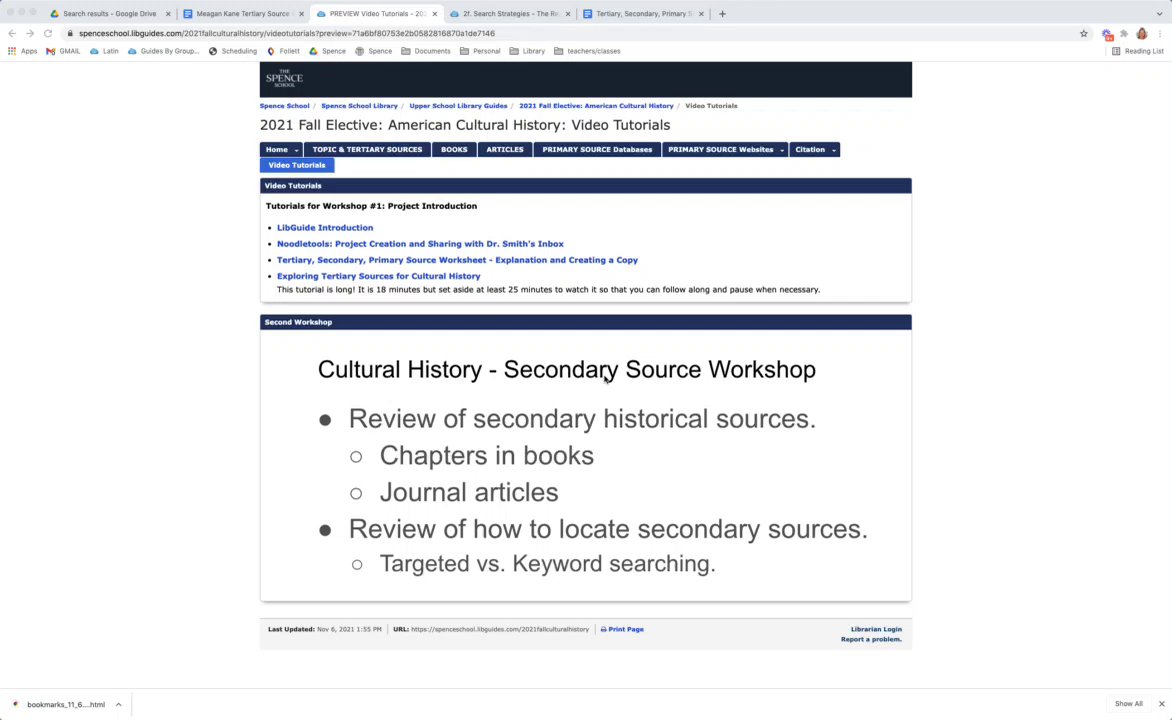Open the Guides By Group bookmark

(164, 51)
